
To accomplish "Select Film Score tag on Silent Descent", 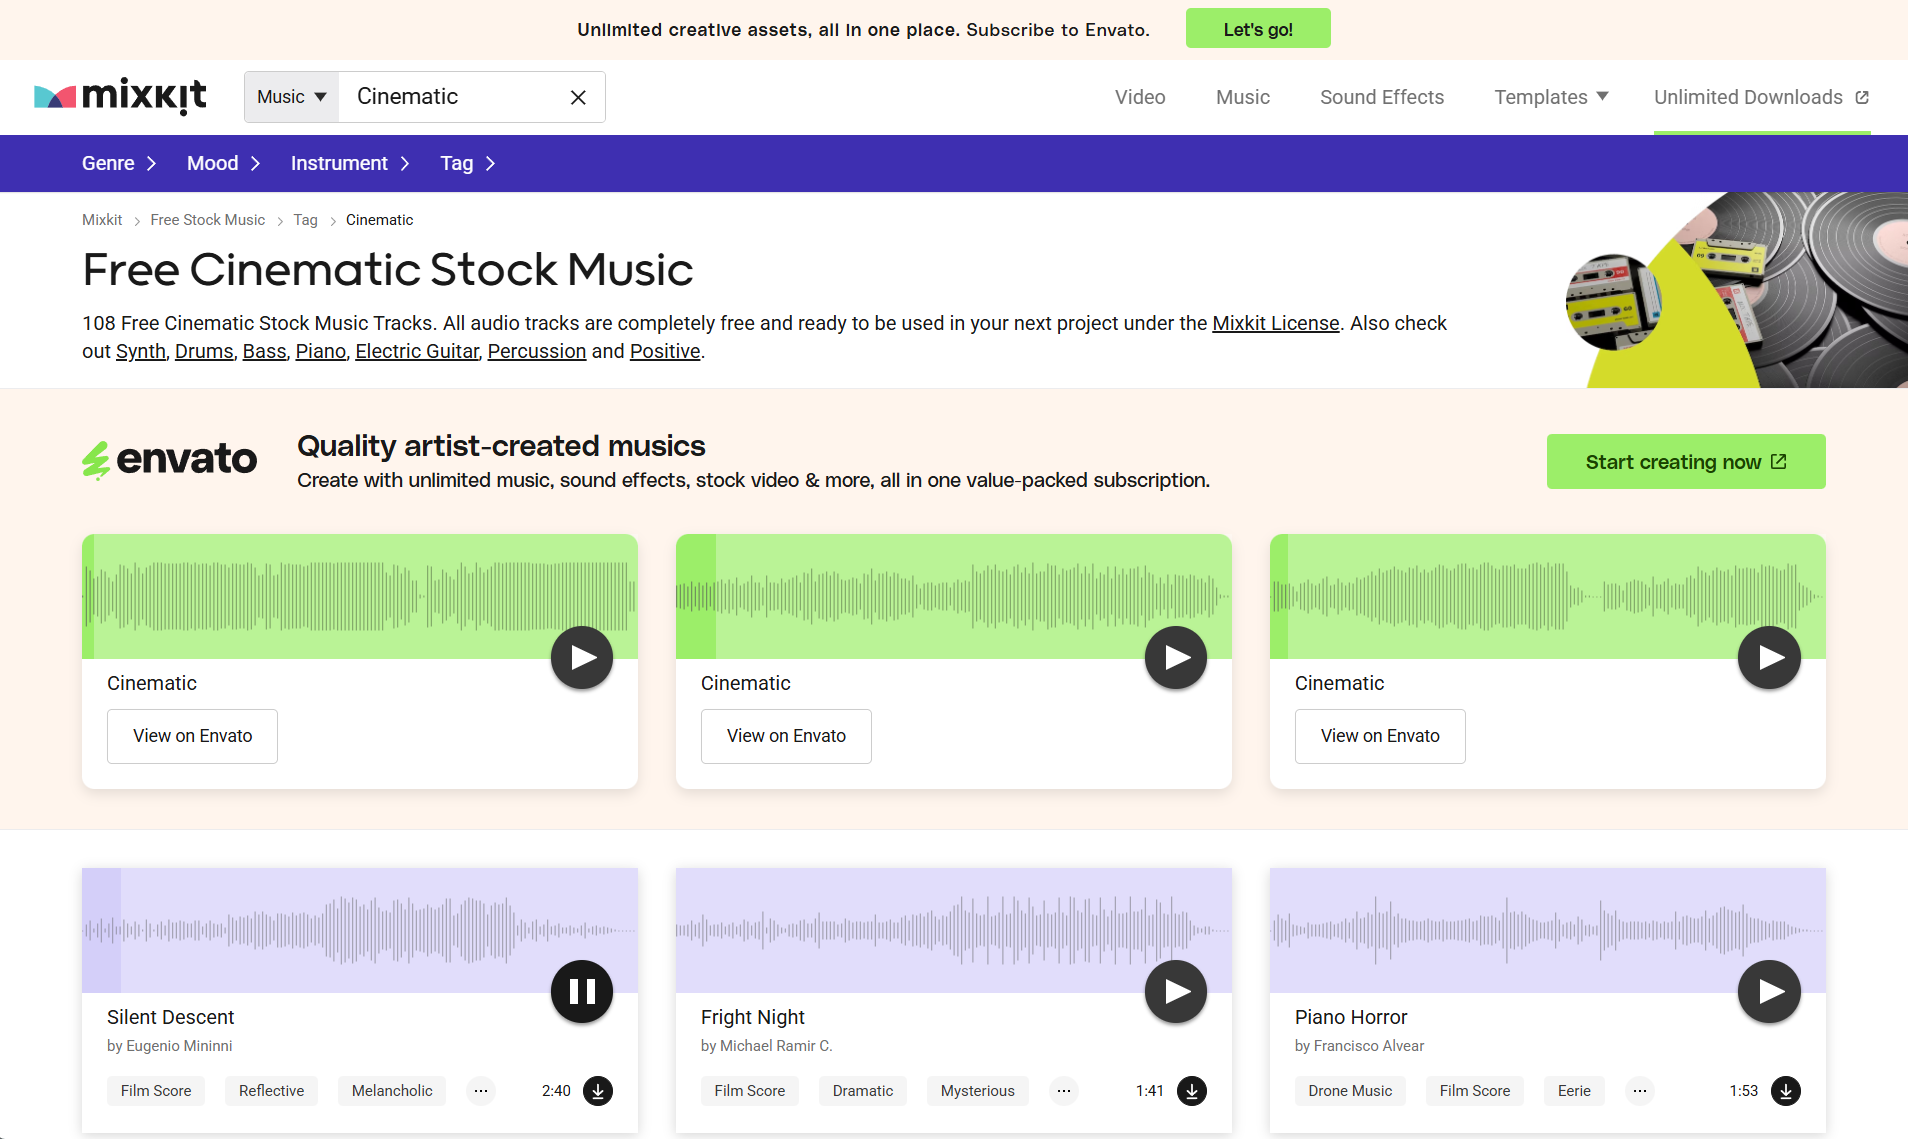I will tap(156, 1091).
